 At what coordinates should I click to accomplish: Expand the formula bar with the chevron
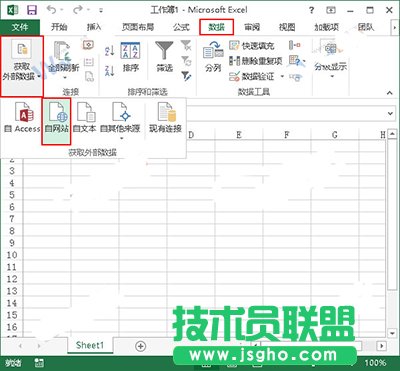pyautogui.click(x=391, y=113)
